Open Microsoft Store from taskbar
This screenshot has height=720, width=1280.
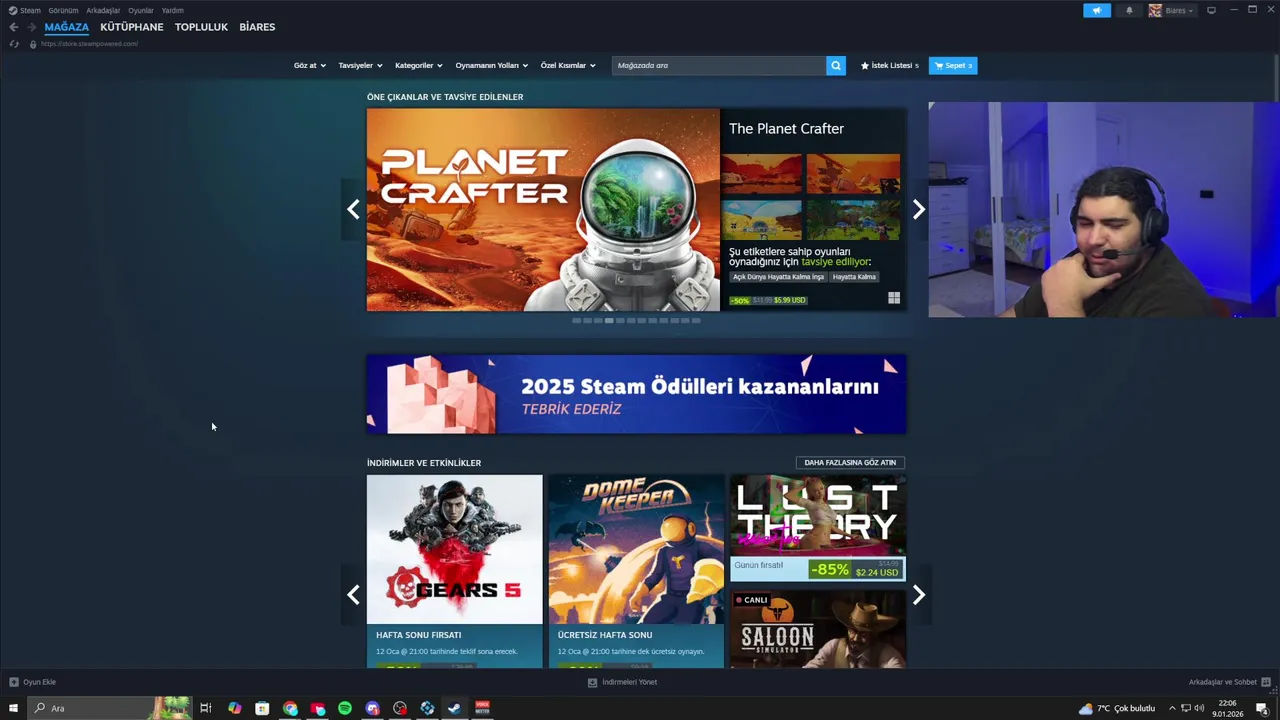262,708
